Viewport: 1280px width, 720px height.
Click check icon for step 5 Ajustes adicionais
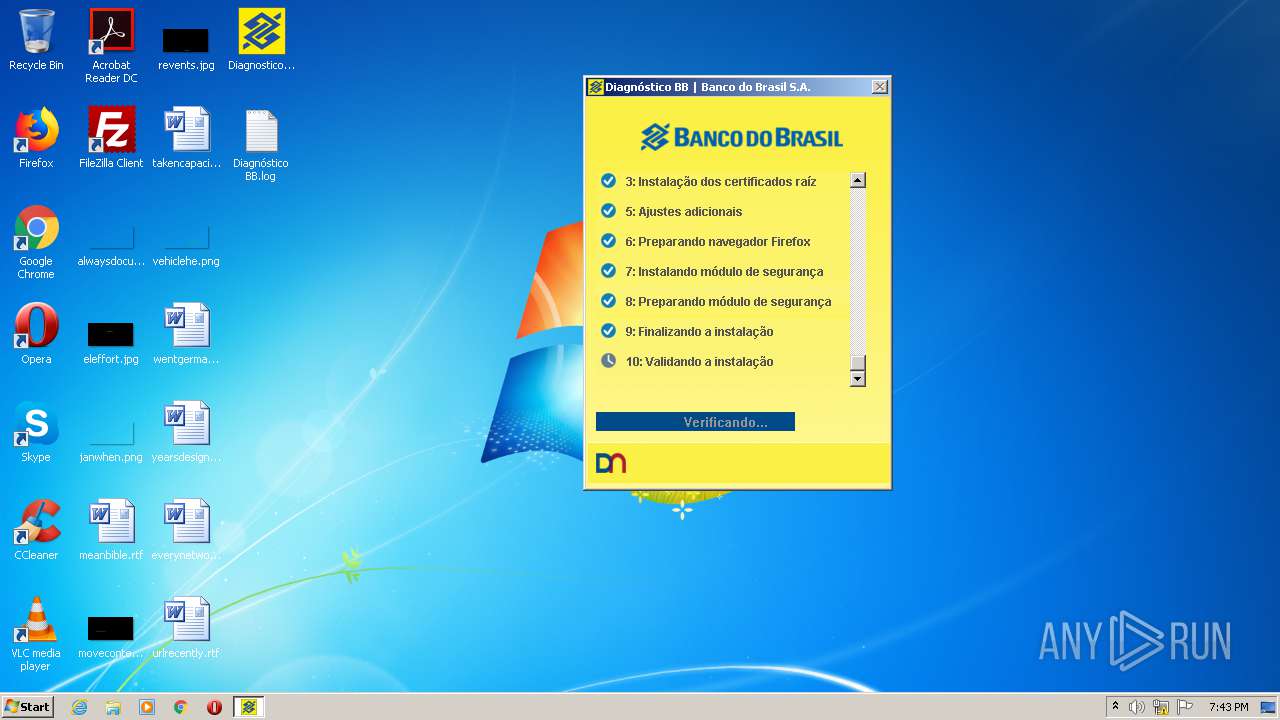[x=608, y=211]
